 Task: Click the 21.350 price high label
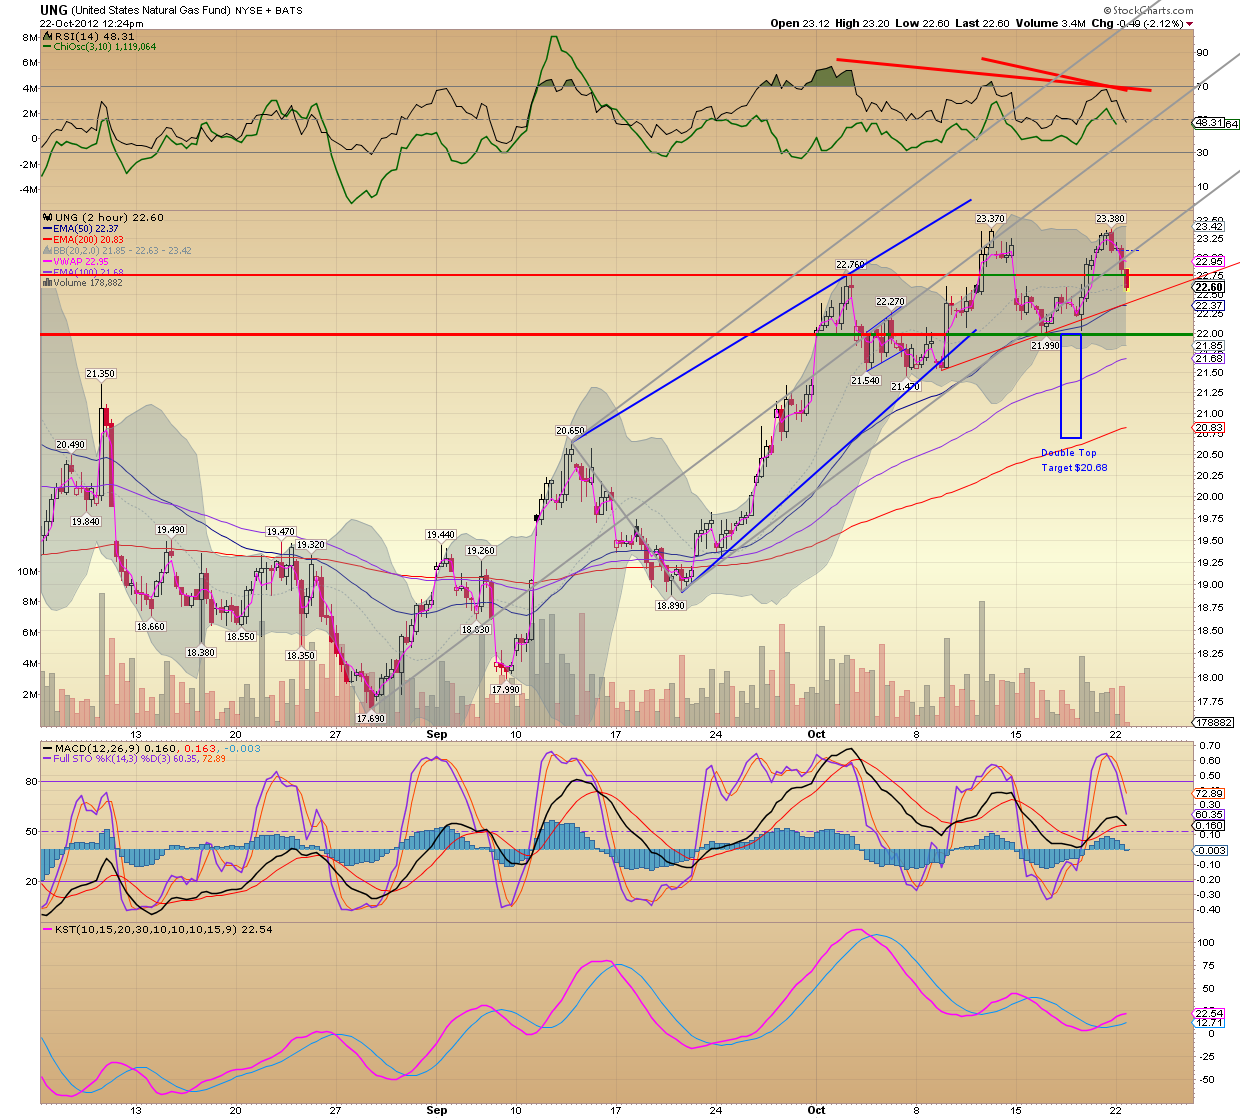coord(100,374)
